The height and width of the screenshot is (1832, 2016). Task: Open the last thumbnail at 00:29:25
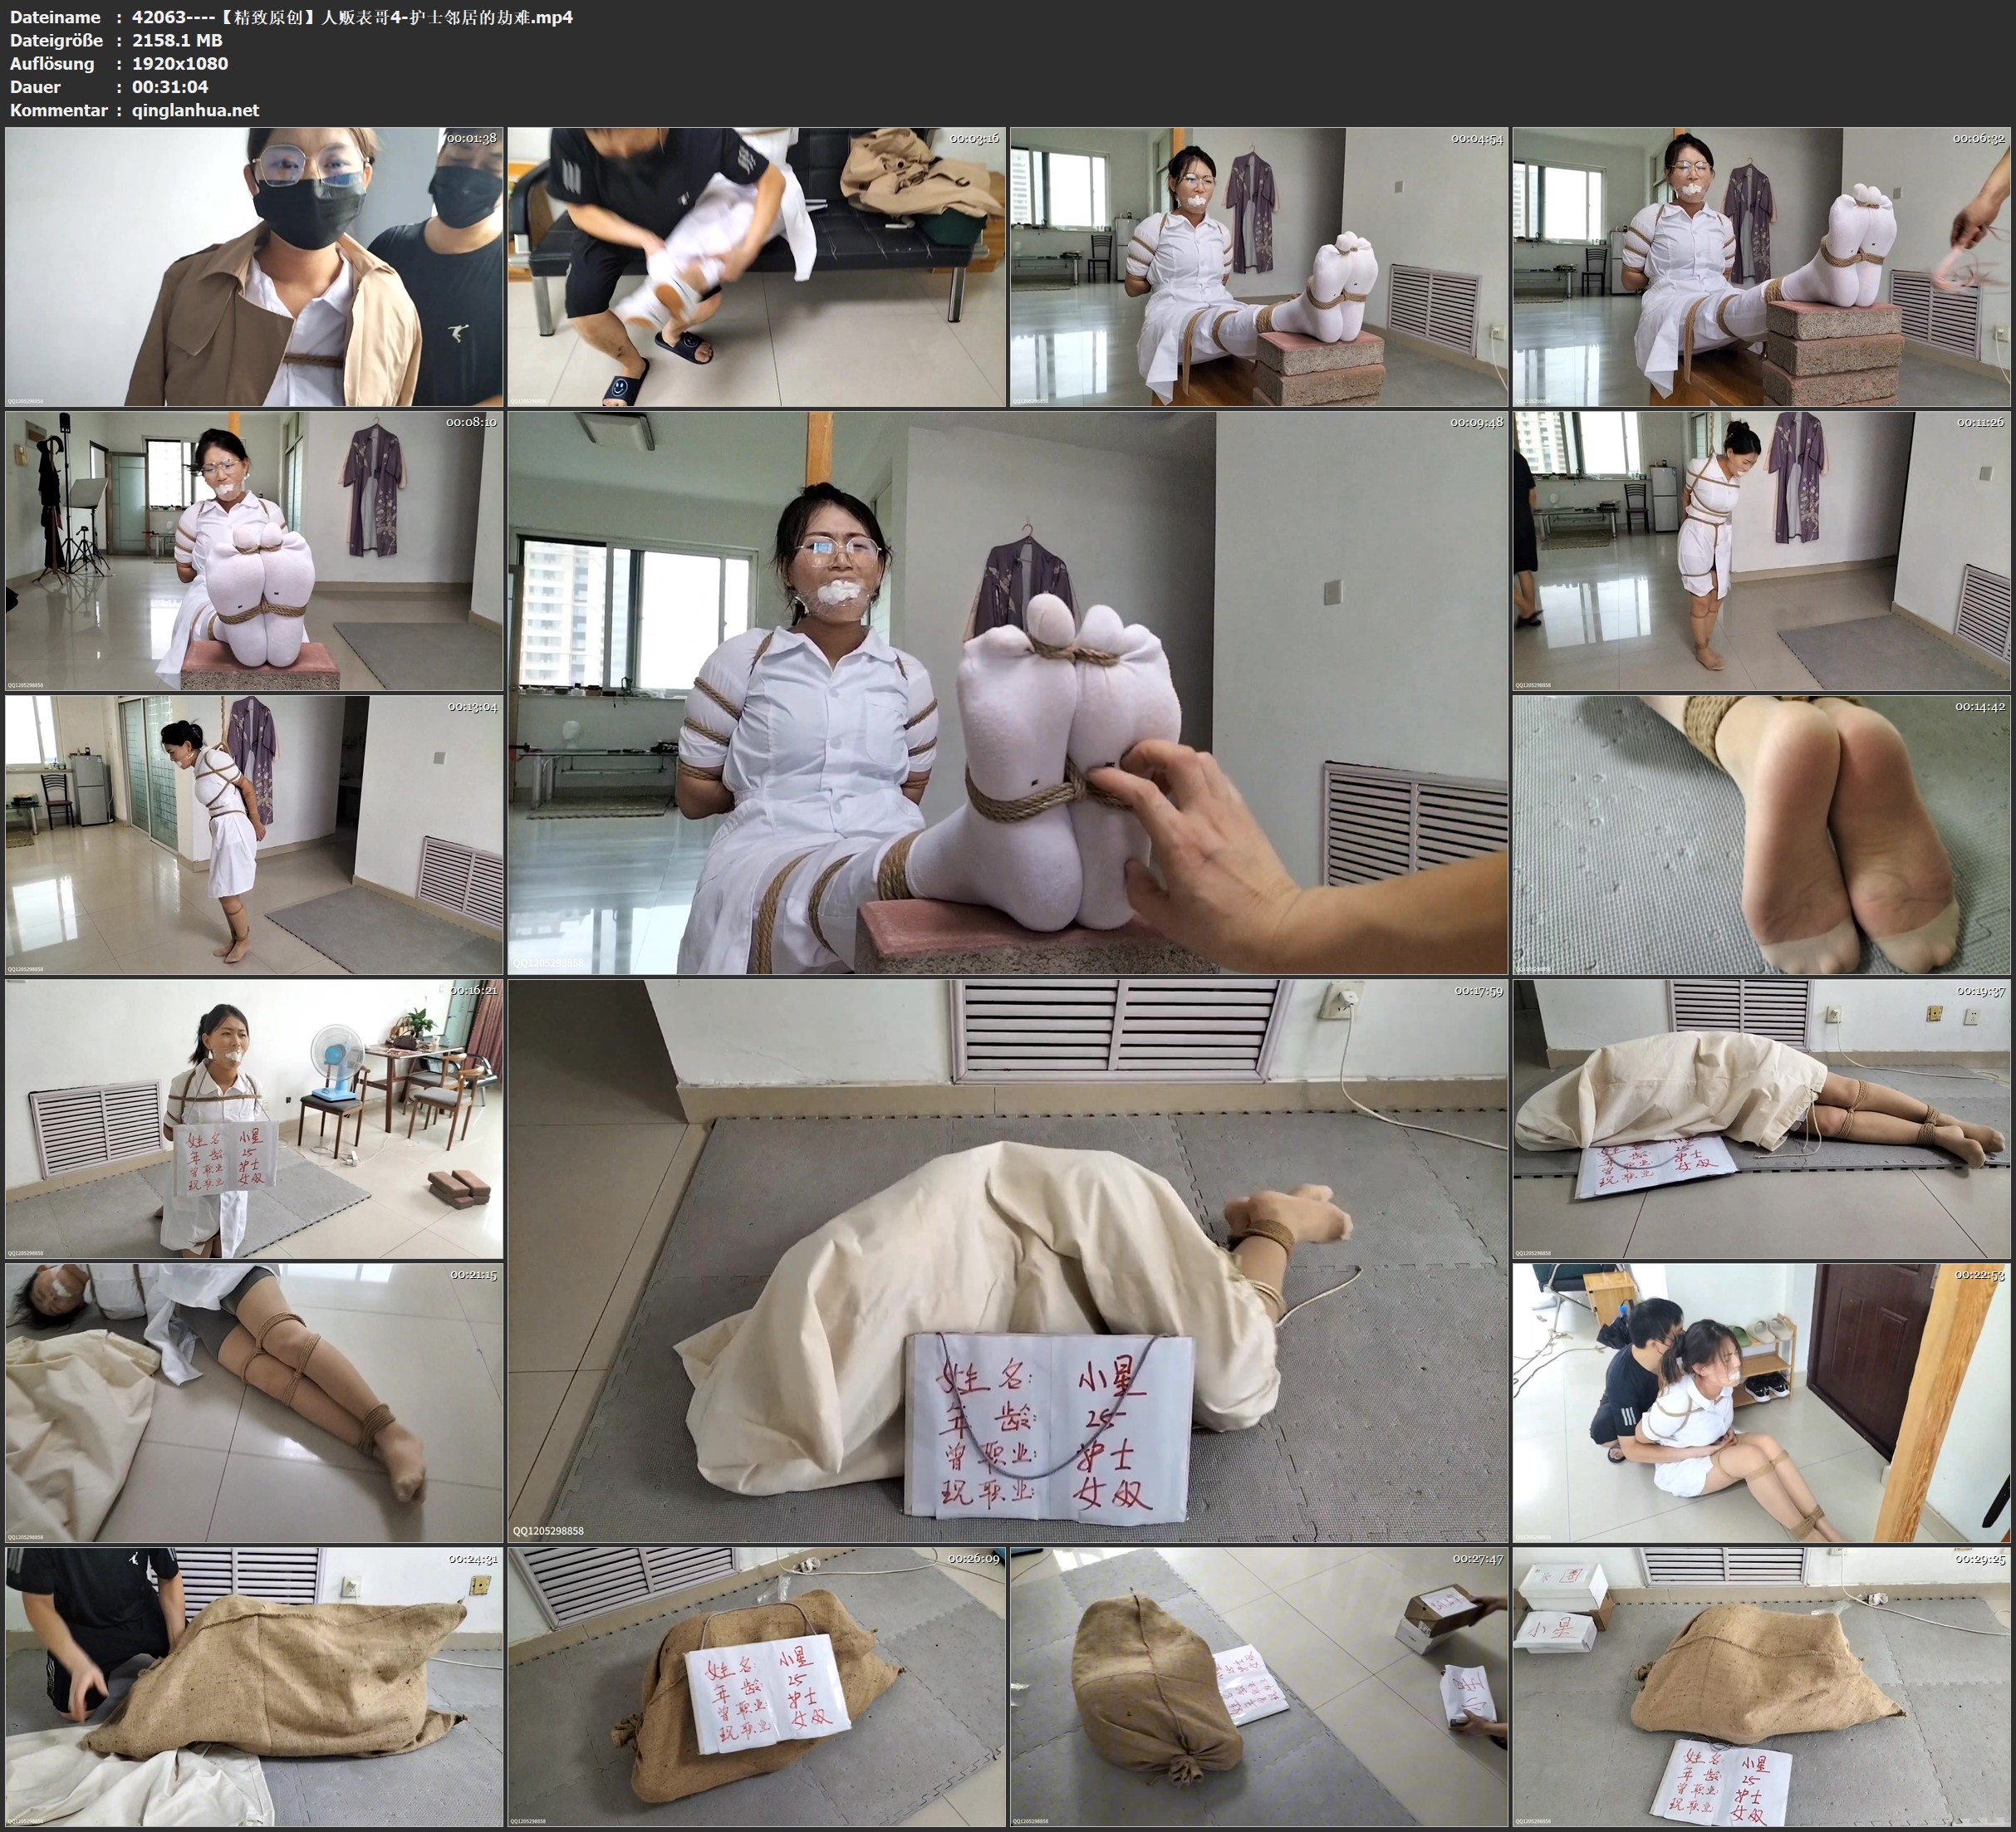1761,1687
